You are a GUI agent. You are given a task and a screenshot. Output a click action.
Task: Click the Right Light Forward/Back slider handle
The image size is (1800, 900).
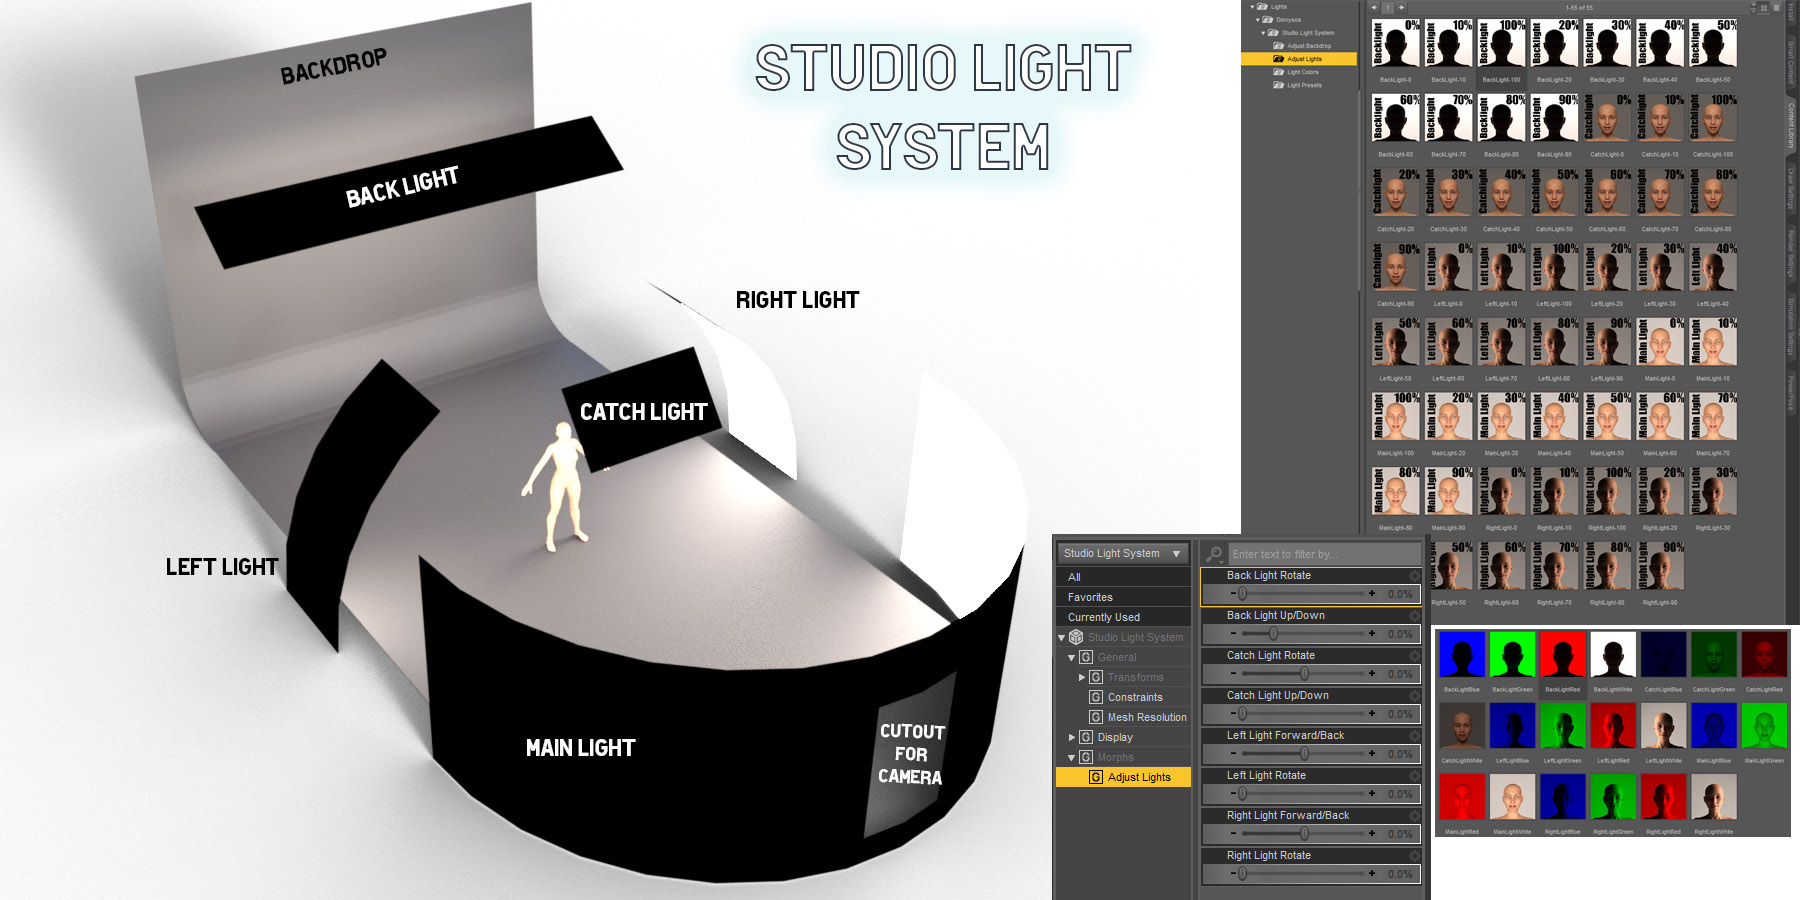pos(1304,834)
